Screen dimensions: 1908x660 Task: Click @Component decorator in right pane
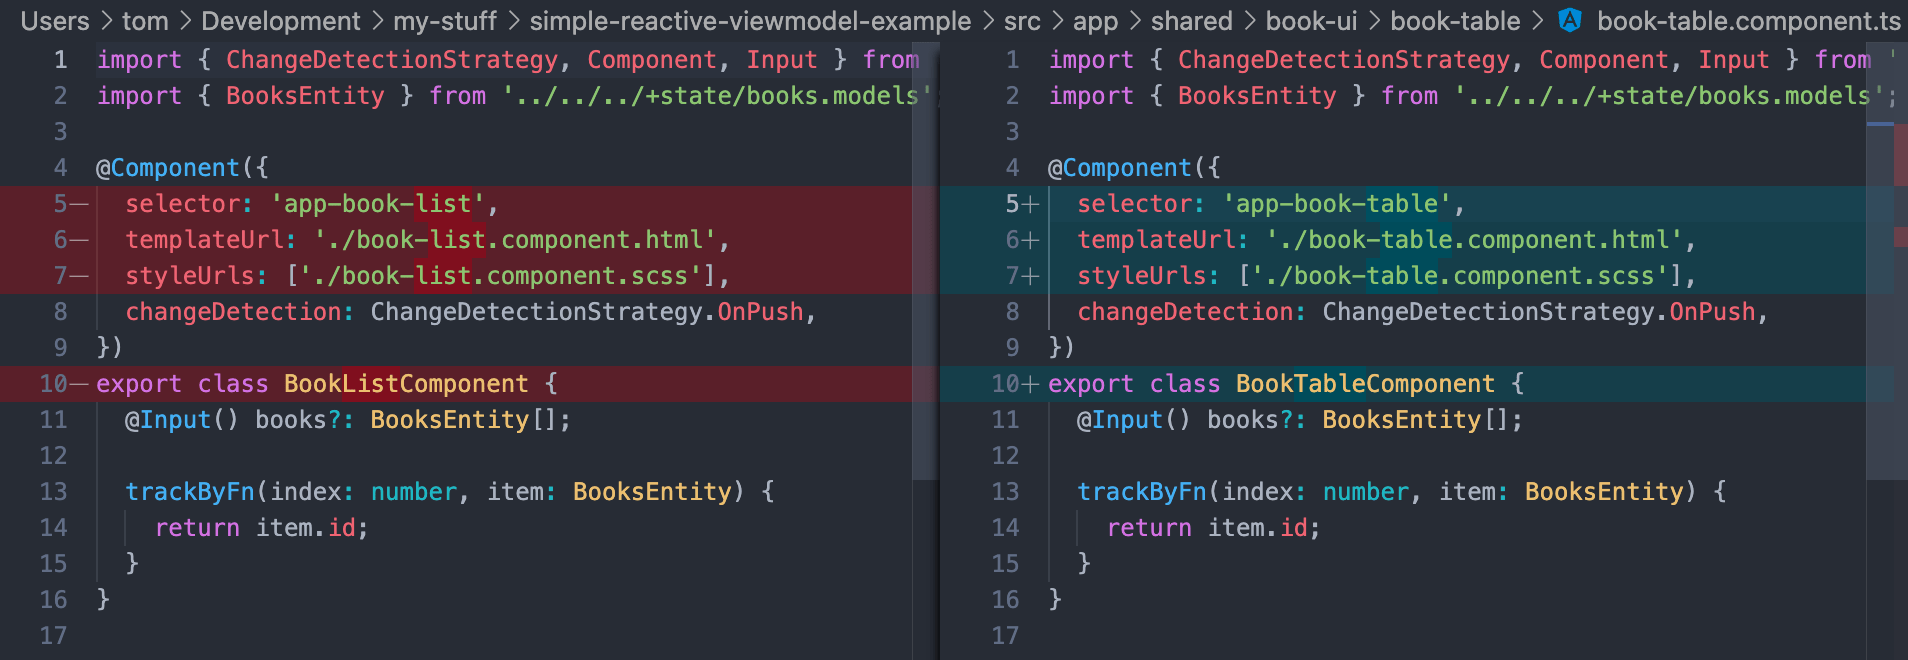[1119, 168]
